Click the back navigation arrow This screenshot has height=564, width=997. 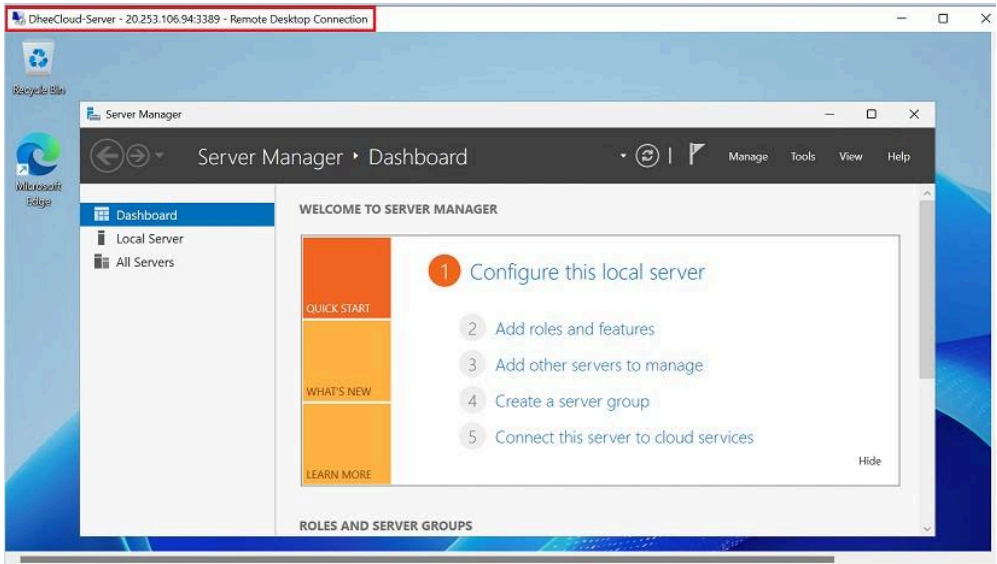(107, 157)
